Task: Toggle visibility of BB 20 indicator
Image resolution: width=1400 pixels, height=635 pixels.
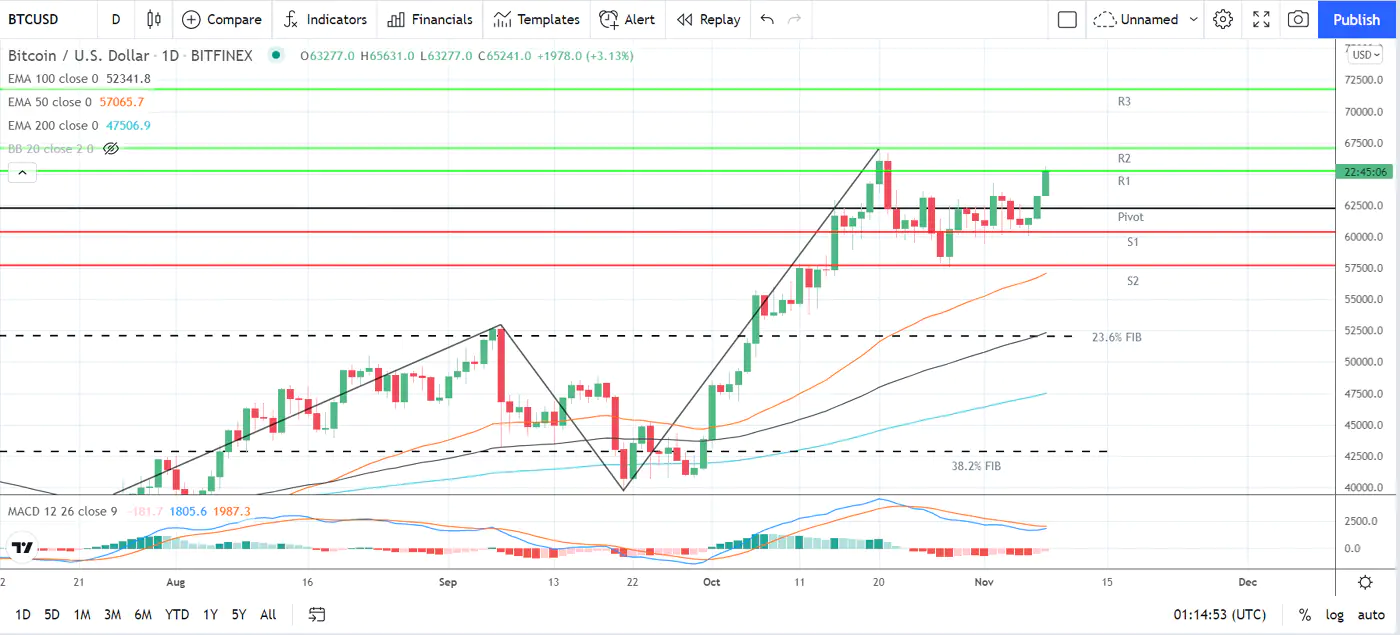Action: pos(111,148)
